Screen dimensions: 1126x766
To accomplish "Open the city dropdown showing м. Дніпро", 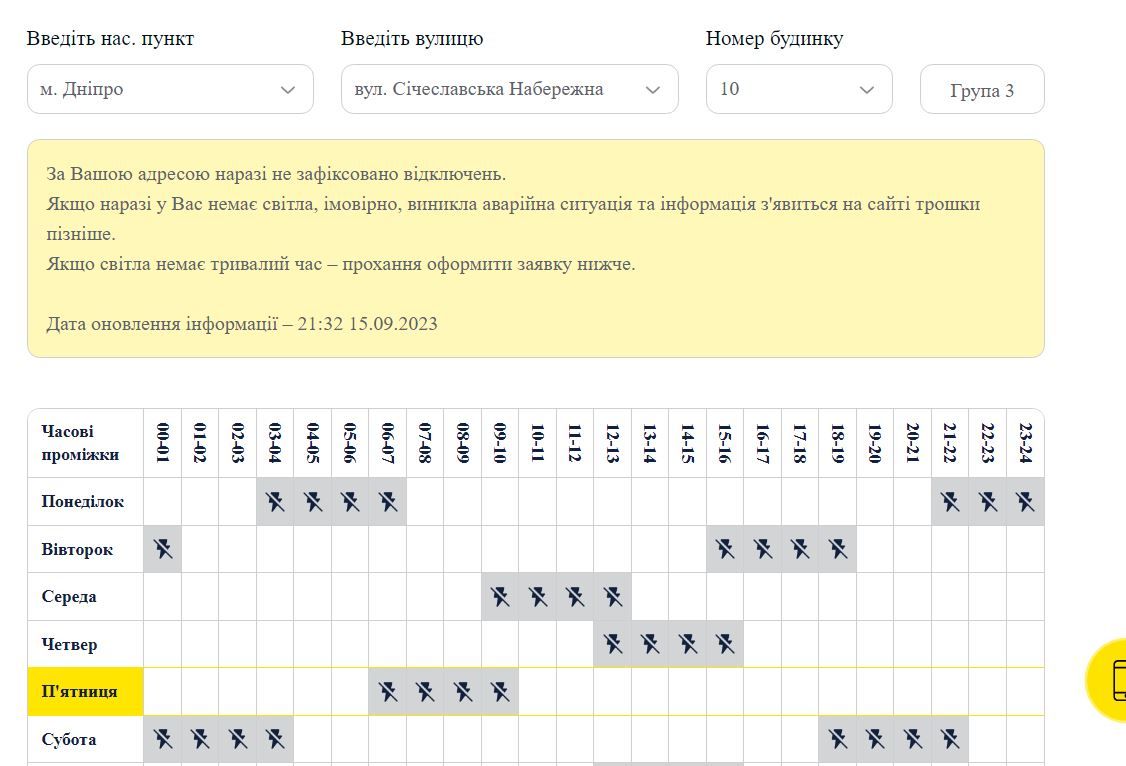I will [x=170, y=89].
